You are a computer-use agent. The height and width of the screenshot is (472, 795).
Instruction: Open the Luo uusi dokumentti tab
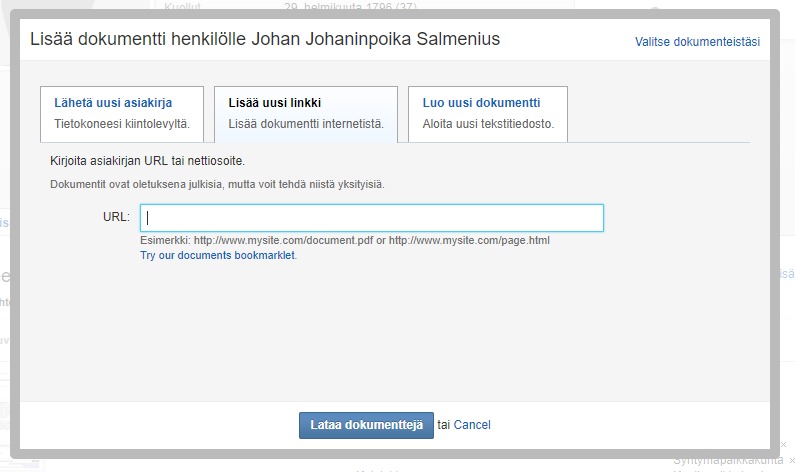488,114
